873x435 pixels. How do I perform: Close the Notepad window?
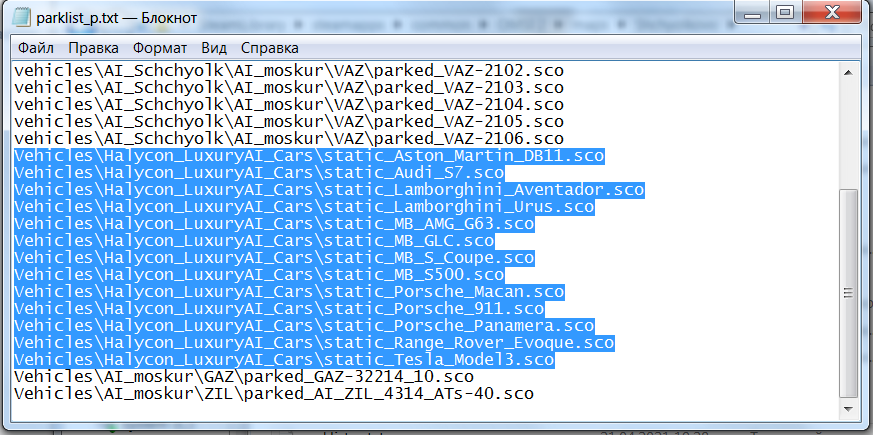[831, 12]
